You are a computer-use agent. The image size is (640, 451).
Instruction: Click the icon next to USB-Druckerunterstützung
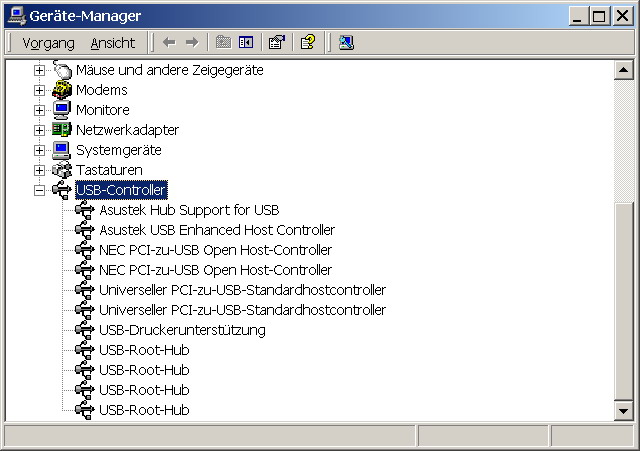(85, 330)
